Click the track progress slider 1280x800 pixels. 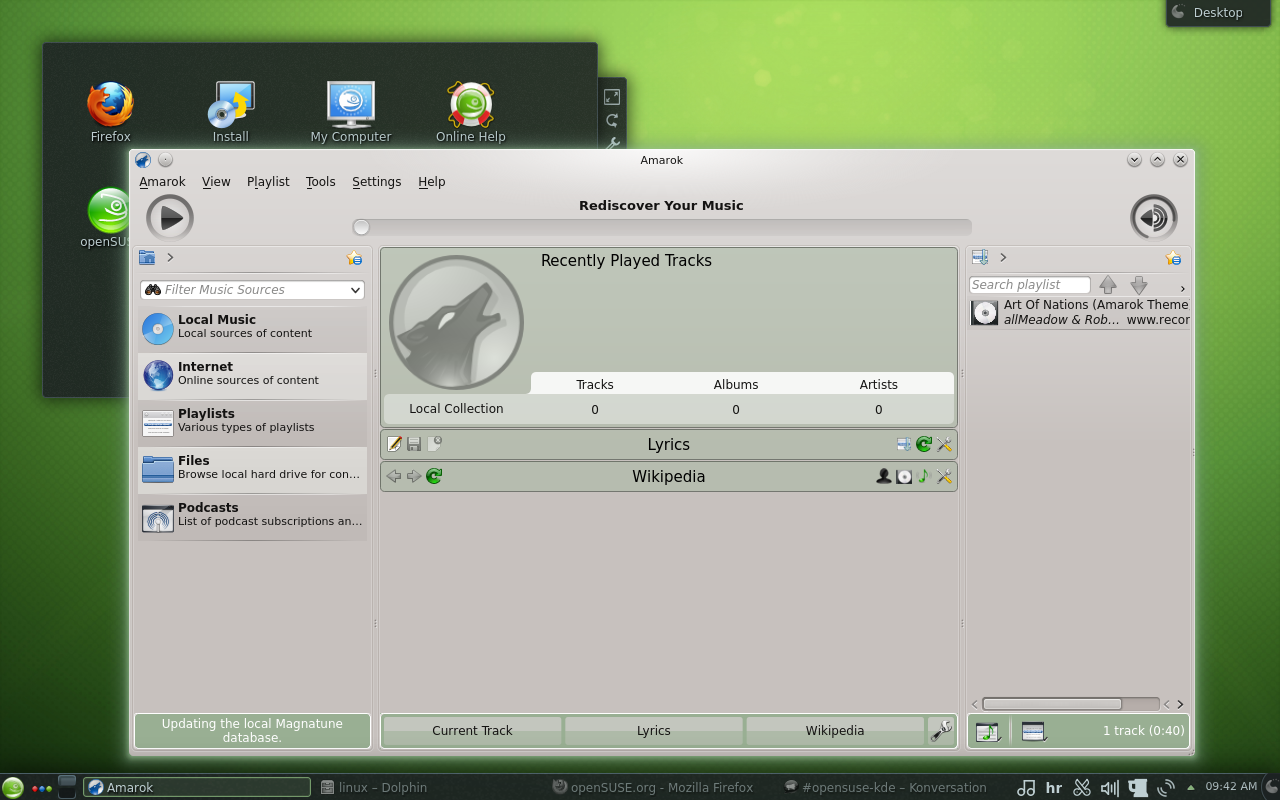tap(661, 227)
